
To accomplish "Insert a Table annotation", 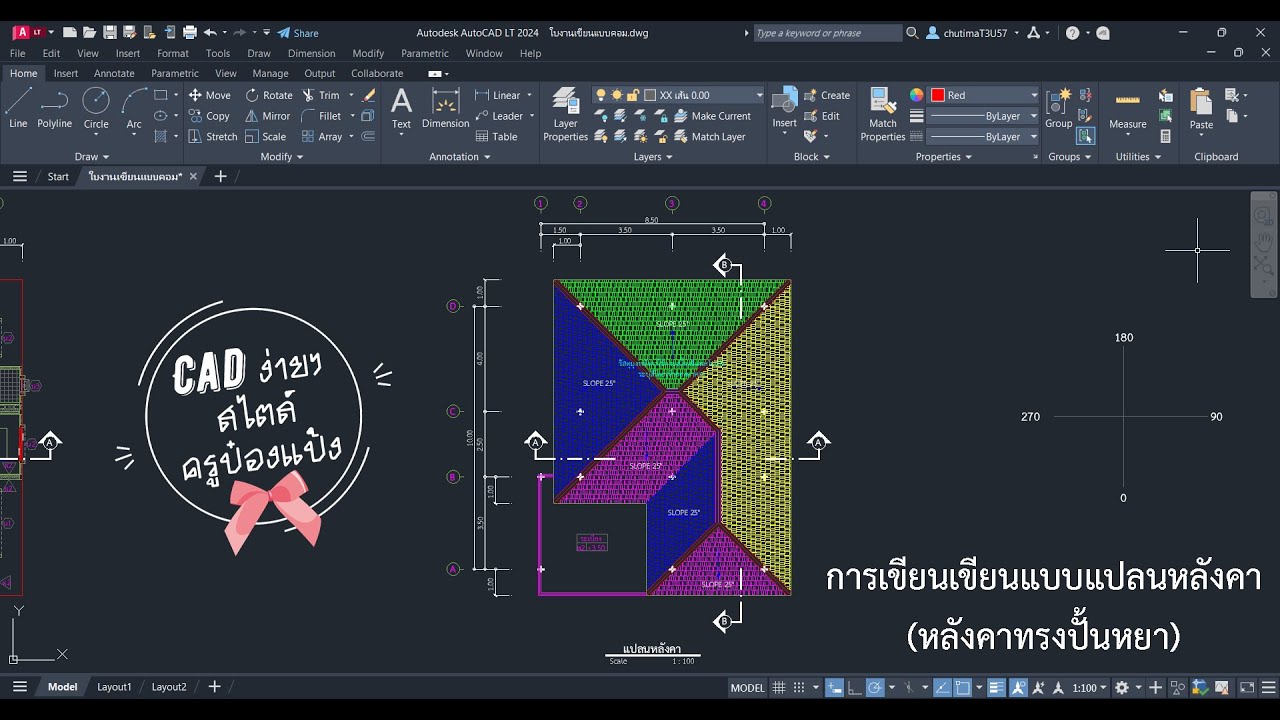I will 497,137.
